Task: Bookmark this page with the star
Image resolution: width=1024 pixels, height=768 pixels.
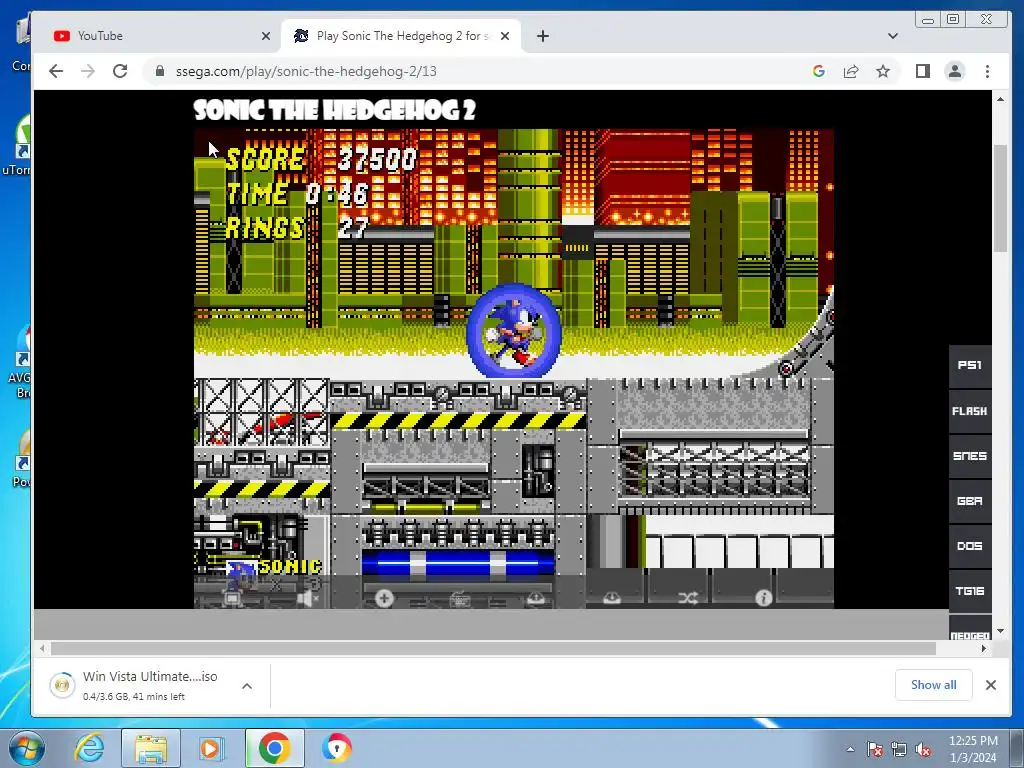Action: (883, 71)
